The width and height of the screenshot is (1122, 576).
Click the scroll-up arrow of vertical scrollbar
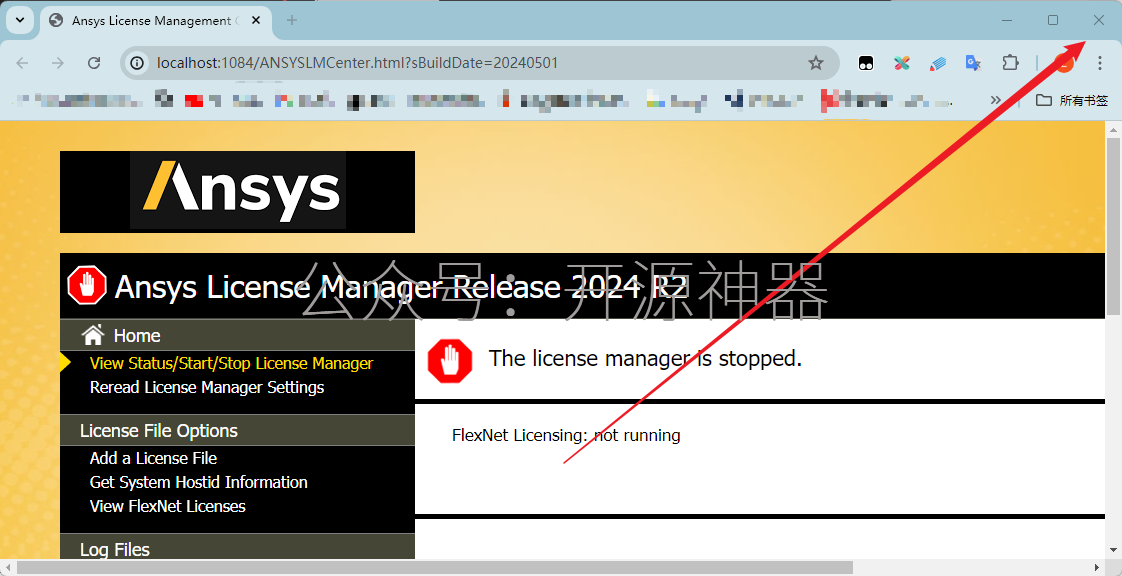(1113, 128)
